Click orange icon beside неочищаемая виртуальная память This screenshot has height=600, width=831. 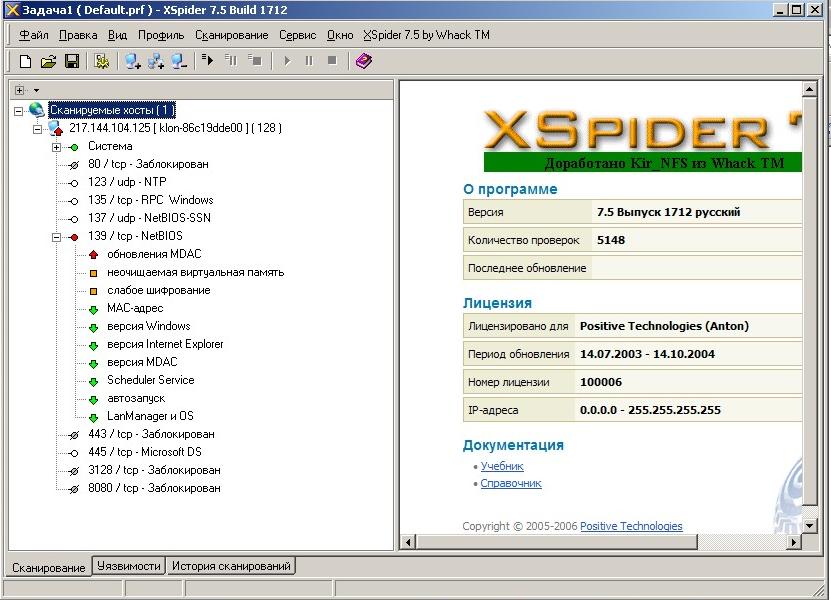pyautogui.click(x=94, y=273)
